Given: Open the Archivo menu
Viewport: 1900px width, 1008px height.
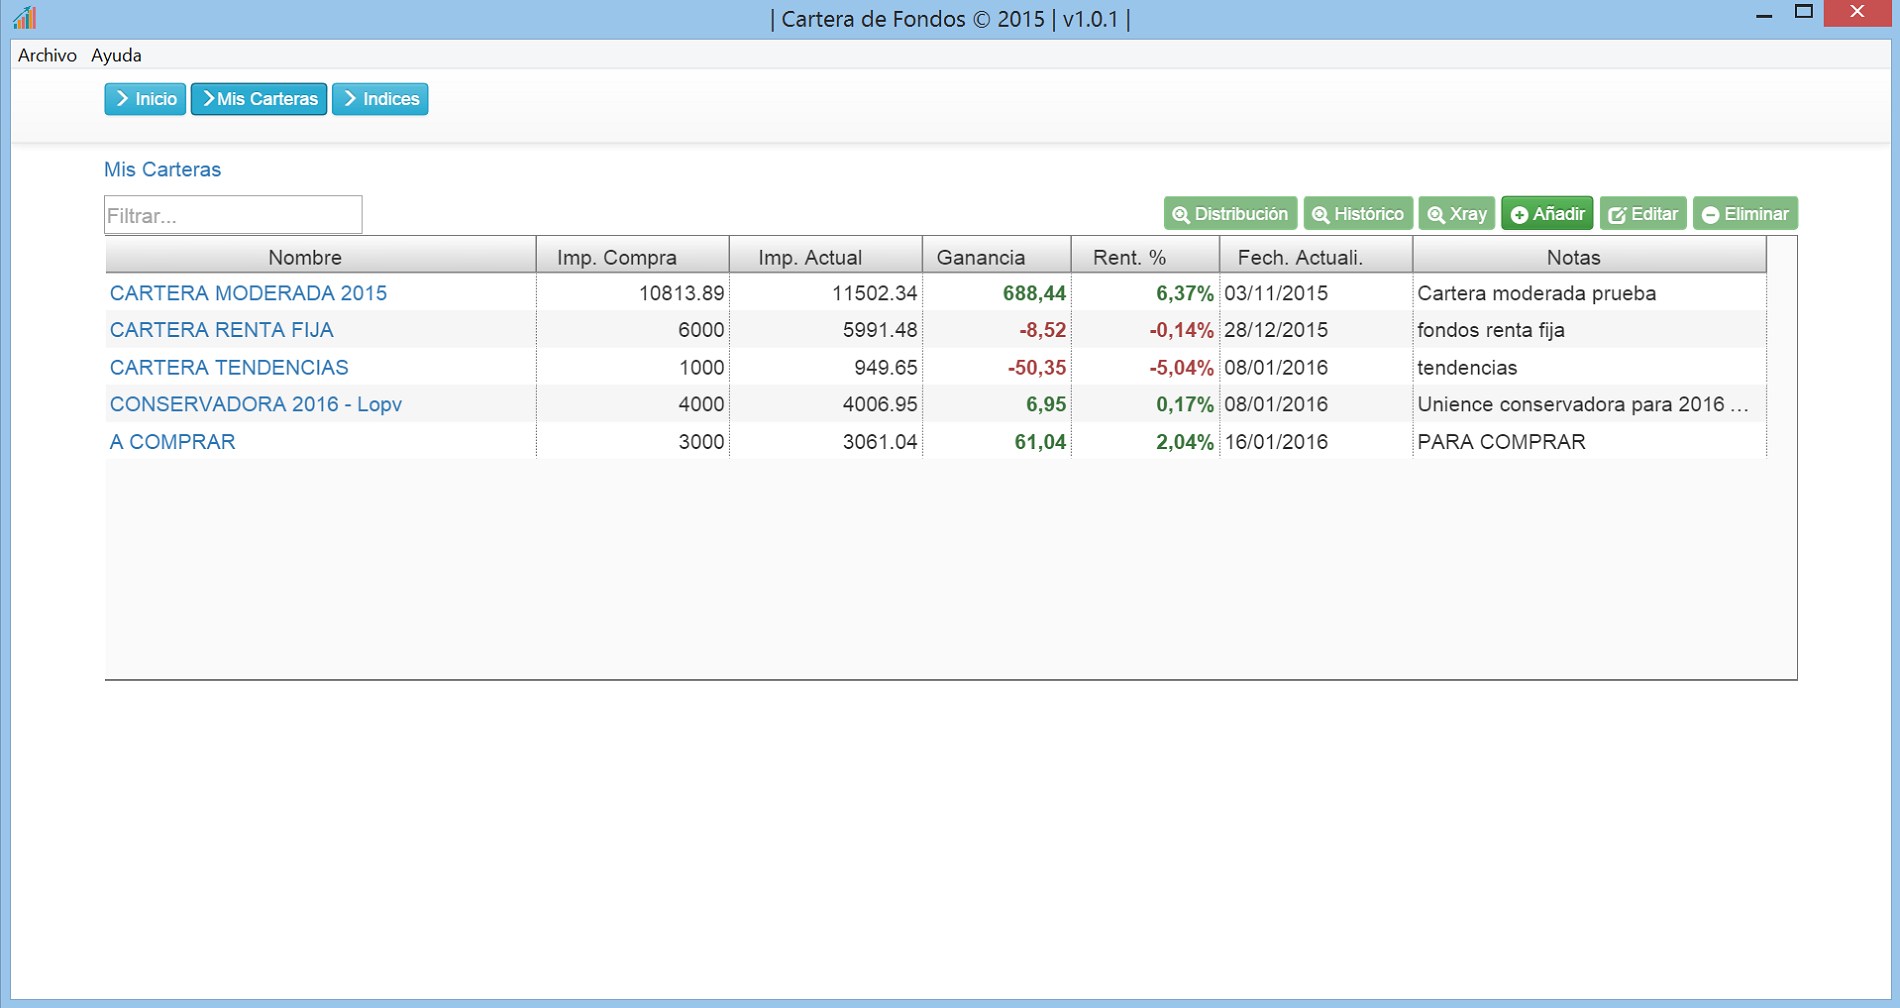Looking at the screenshot, I should pos(46,55).
